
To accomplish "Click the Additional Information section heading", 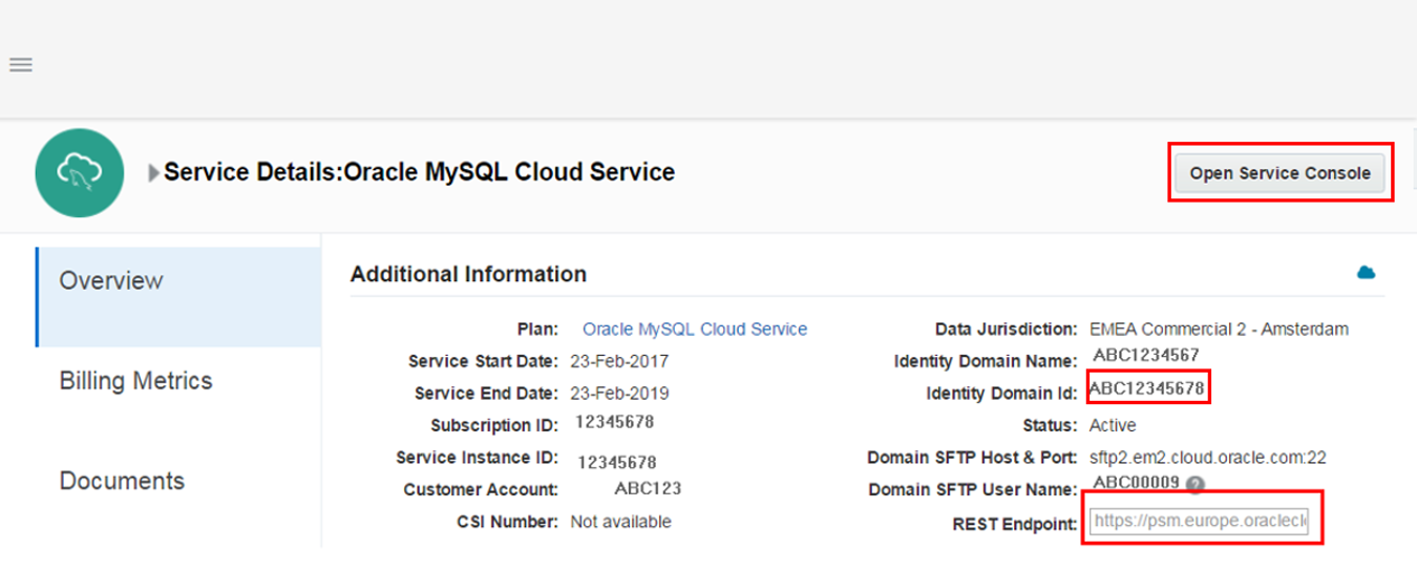I will coord(468,274).
